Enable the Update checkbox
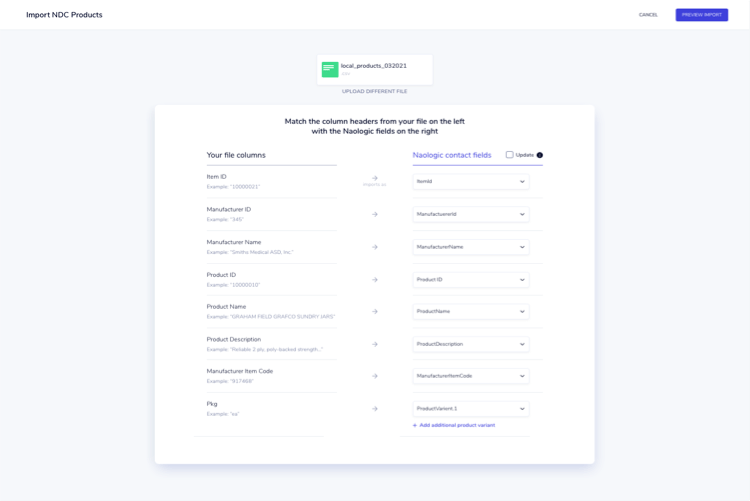750x501 pixels. pos(509,155)
